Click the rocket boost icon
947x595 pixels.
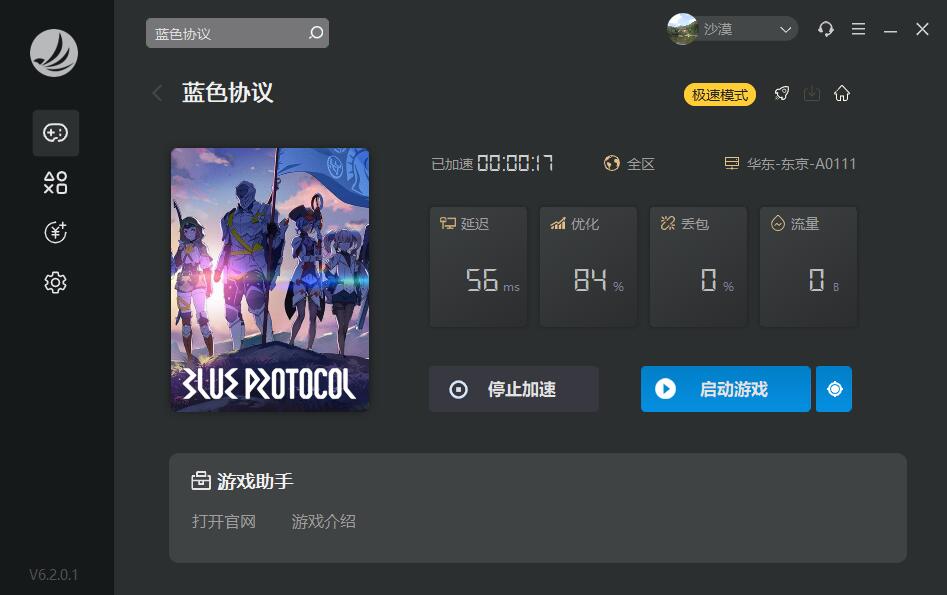tap(782, 94)
